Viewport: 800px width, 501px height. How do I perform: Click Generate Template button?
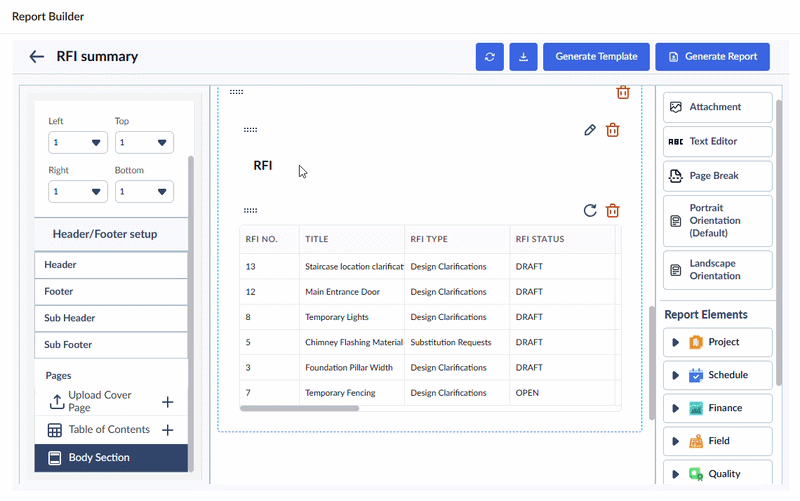coord(596,57)
